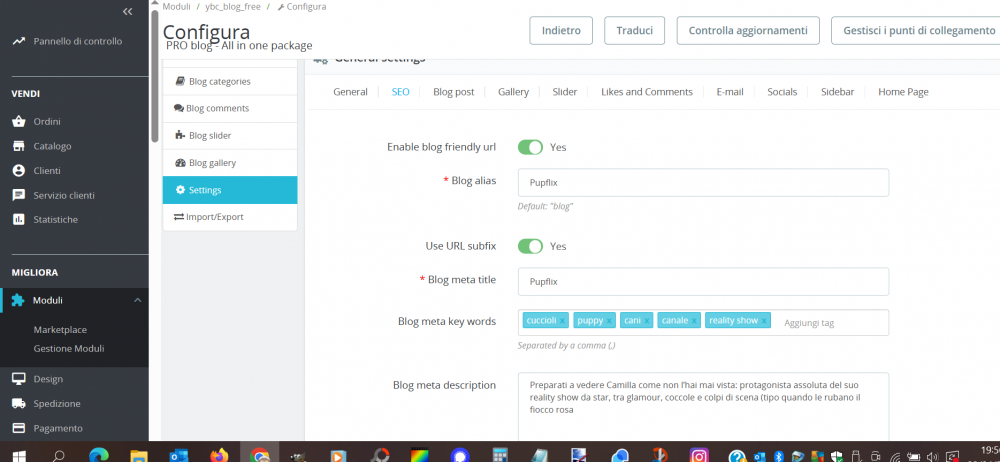Click Controlla aggiornamenti button
This screenshot has width=1000, height=462.
(748, 31)
